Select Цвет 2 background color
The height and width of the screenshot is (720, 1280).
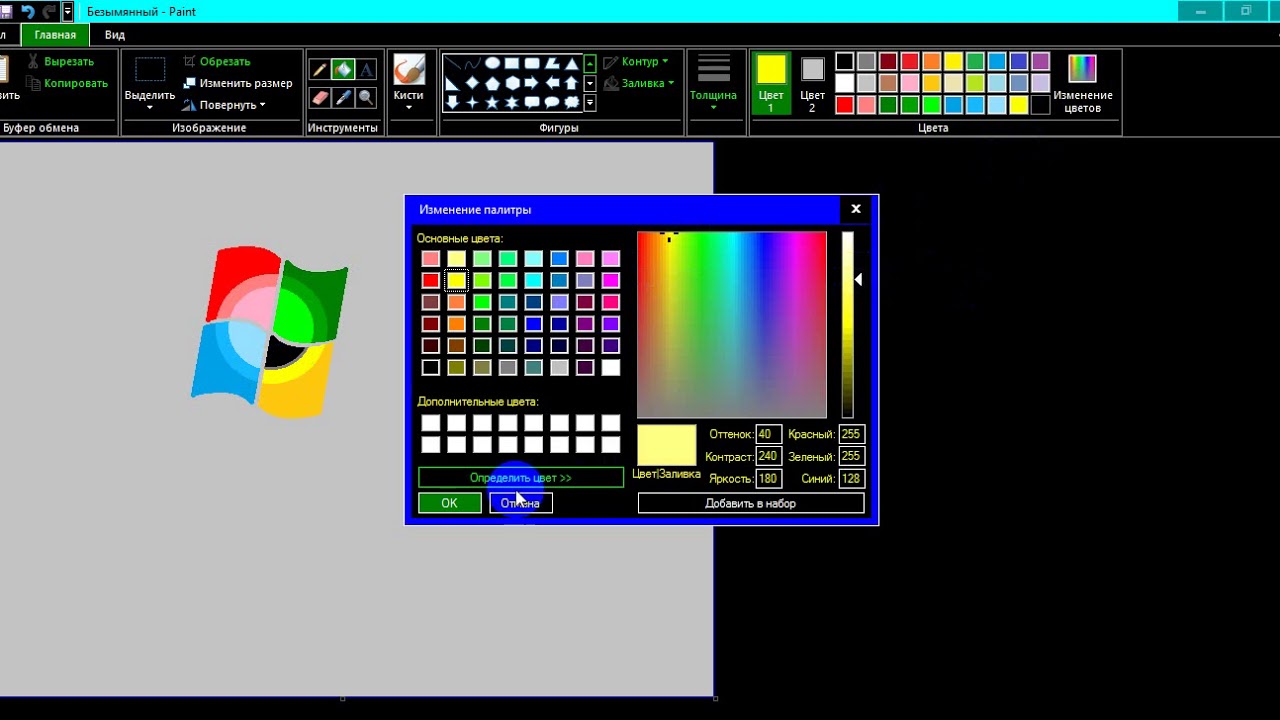(x=812, y=83)
